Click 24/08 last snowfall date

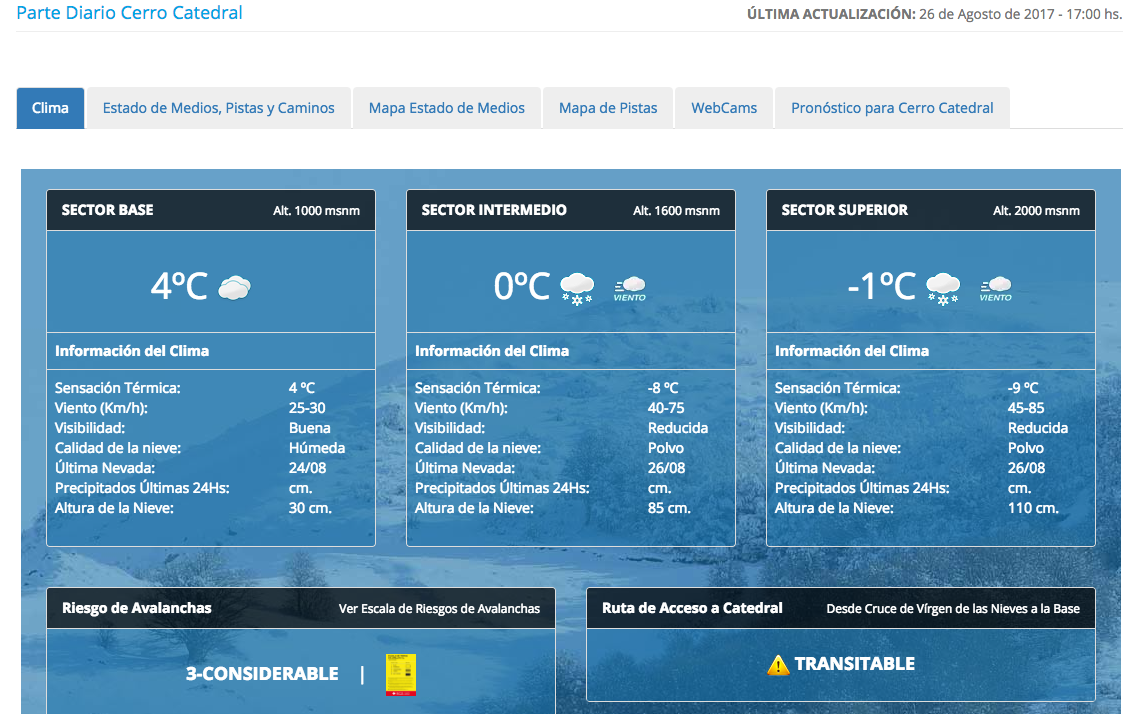(x=307, y=468)
